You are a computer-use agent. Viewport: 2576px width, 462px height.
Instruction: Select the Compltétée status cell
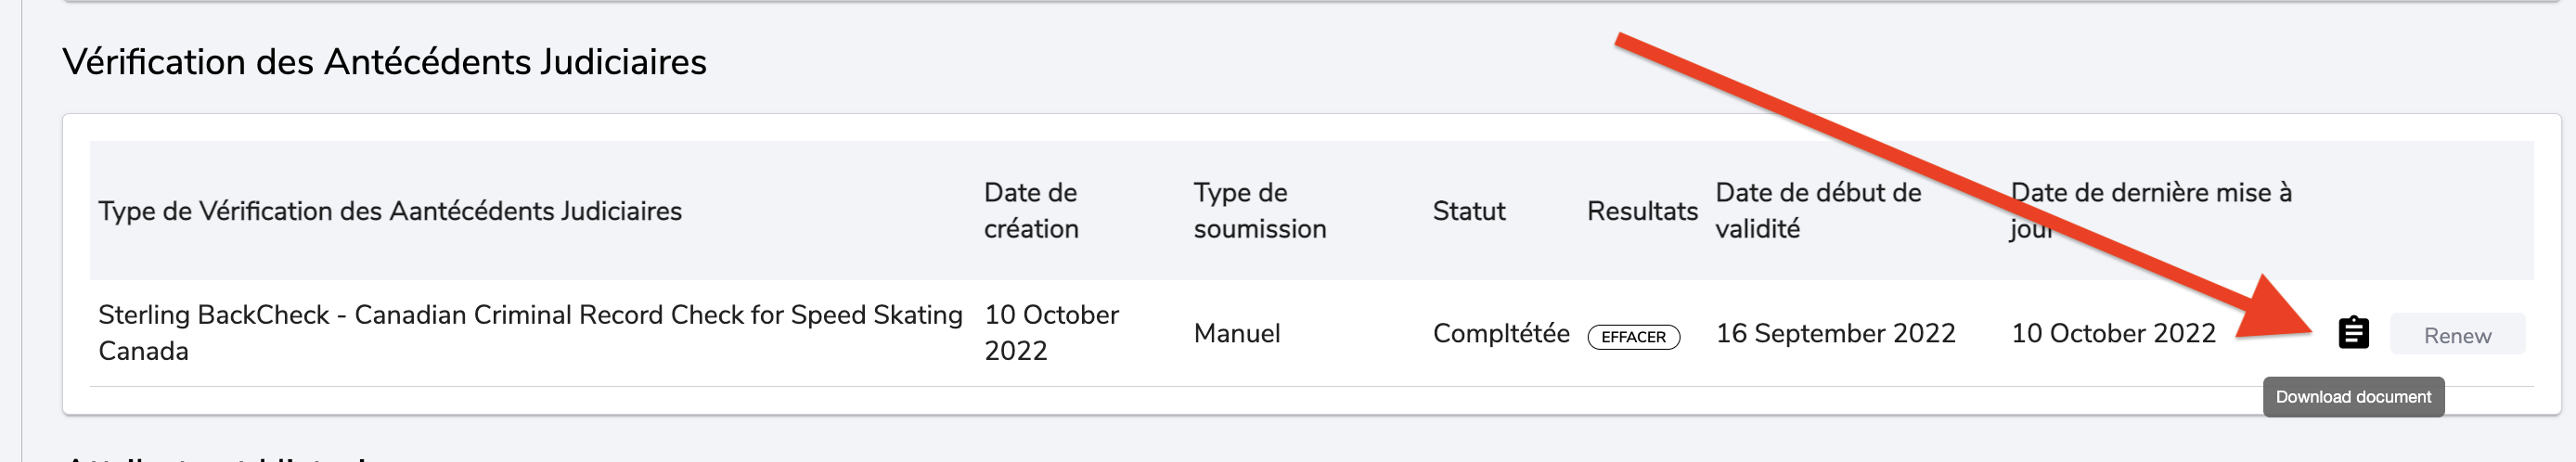1500,333
